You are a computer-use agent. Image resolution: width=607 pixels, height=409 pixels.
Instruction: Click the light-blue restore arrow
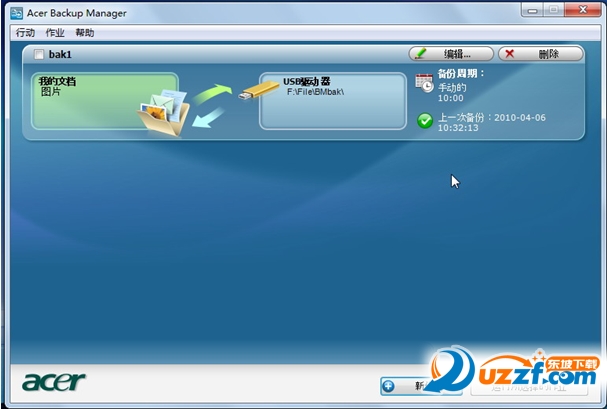pos(208,118)
